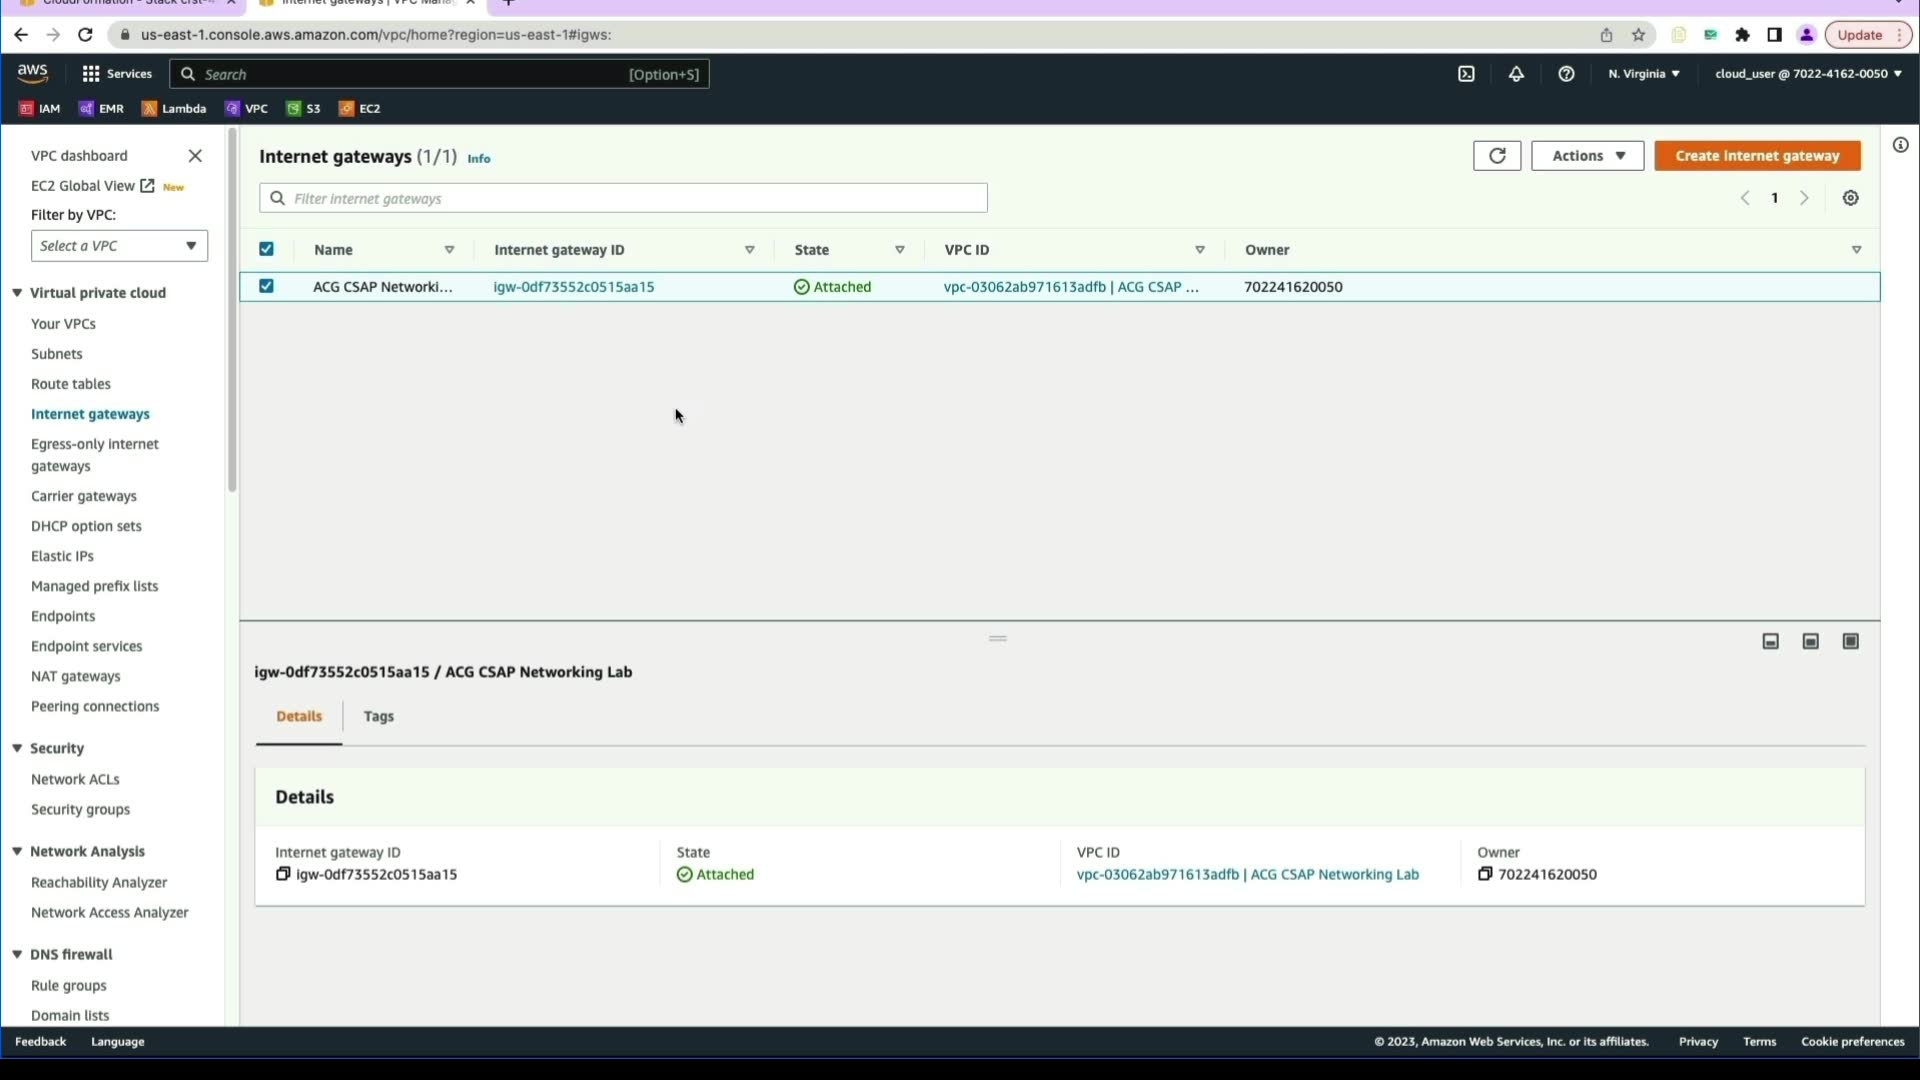Maximize the details split panel
This screenshot has height=1080, width=1920.
[1851, 641]
